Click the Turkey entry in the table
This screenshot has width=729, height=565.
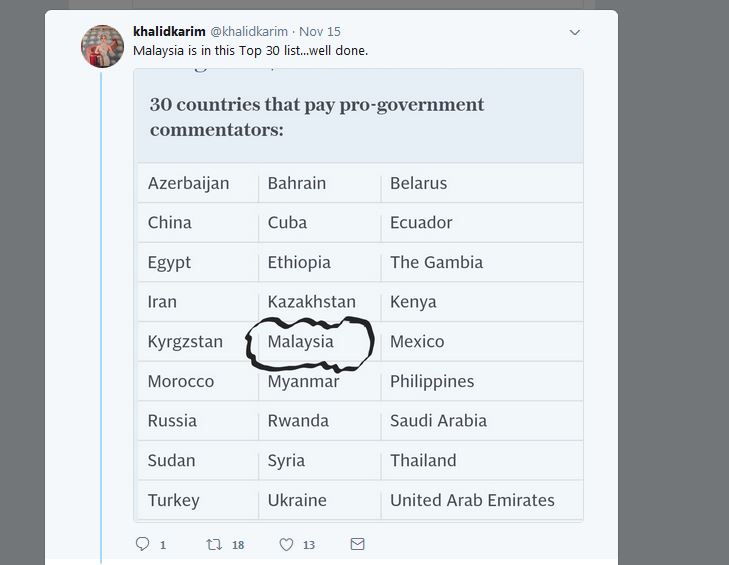point(173,500)
